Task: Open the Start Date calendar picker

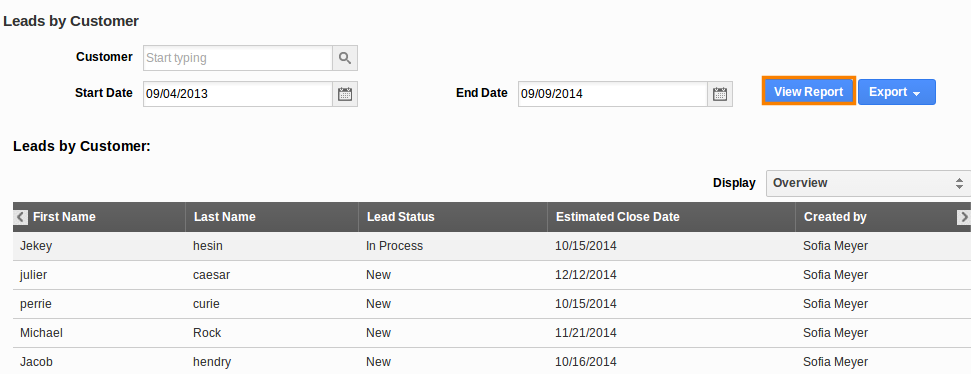Action: (x=345, y=94)
